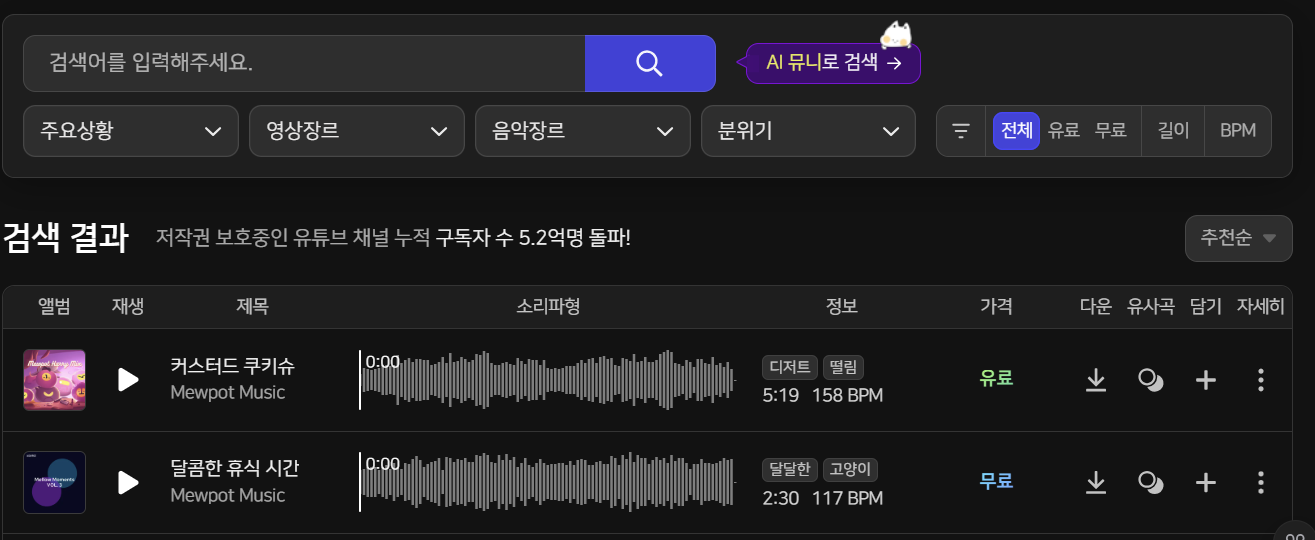Open more options for 달콤한 휴식 시간
This screenshot has height=540, width=1315.
pos(1261,483)
